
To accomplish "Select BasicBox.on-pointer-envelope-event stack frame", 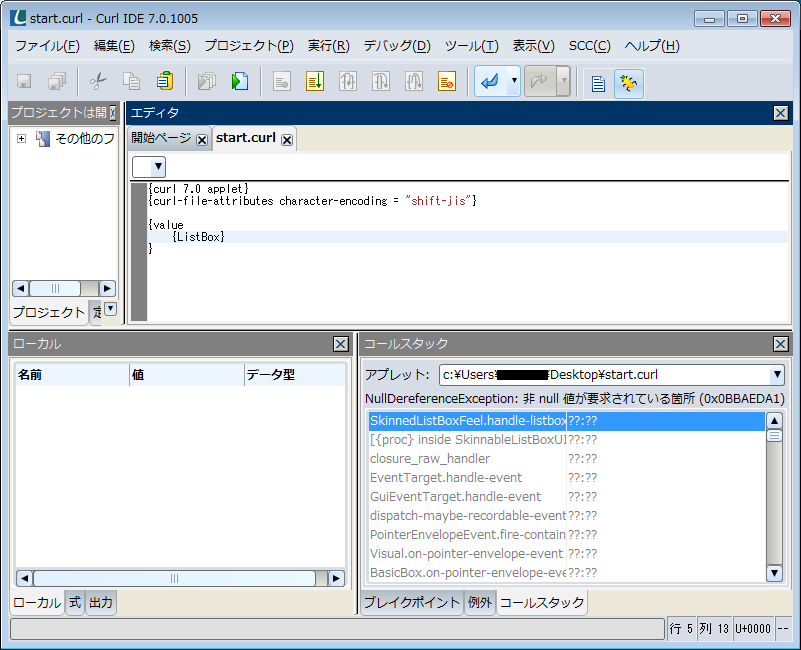I will pyautogui.click(x=567, y=572).
